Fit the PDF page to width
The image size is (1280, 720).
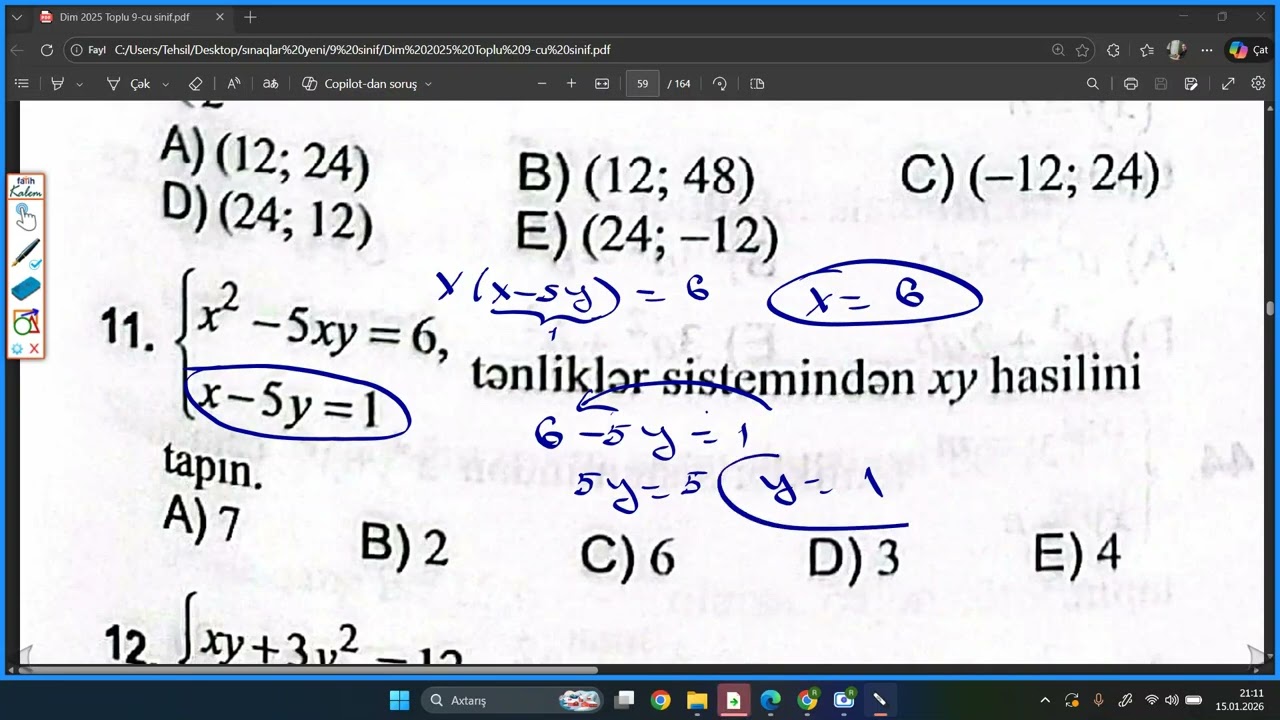click(x=602, y=84)
